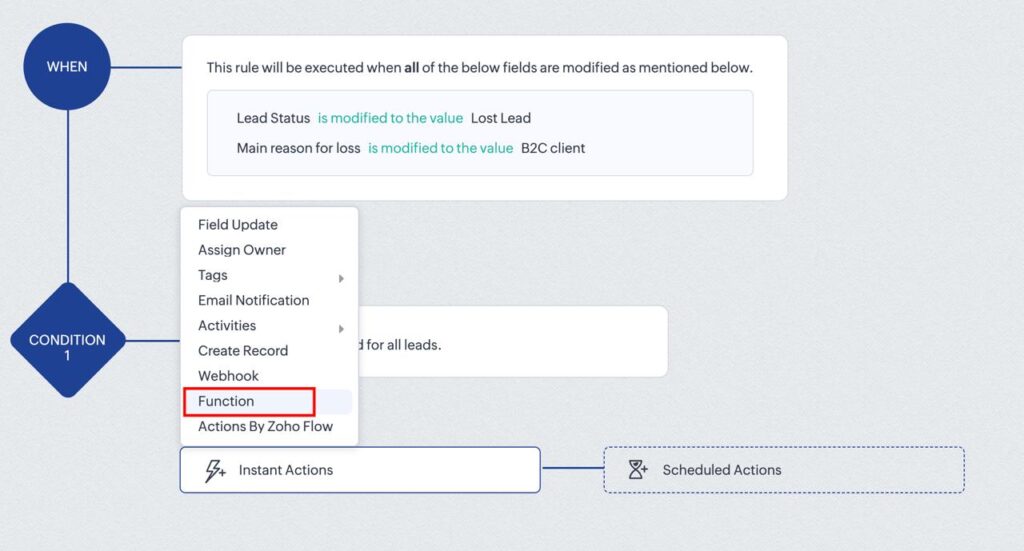Select the WHEN circle node
Screen dimensions: 1024x551
tap(67, 67)
